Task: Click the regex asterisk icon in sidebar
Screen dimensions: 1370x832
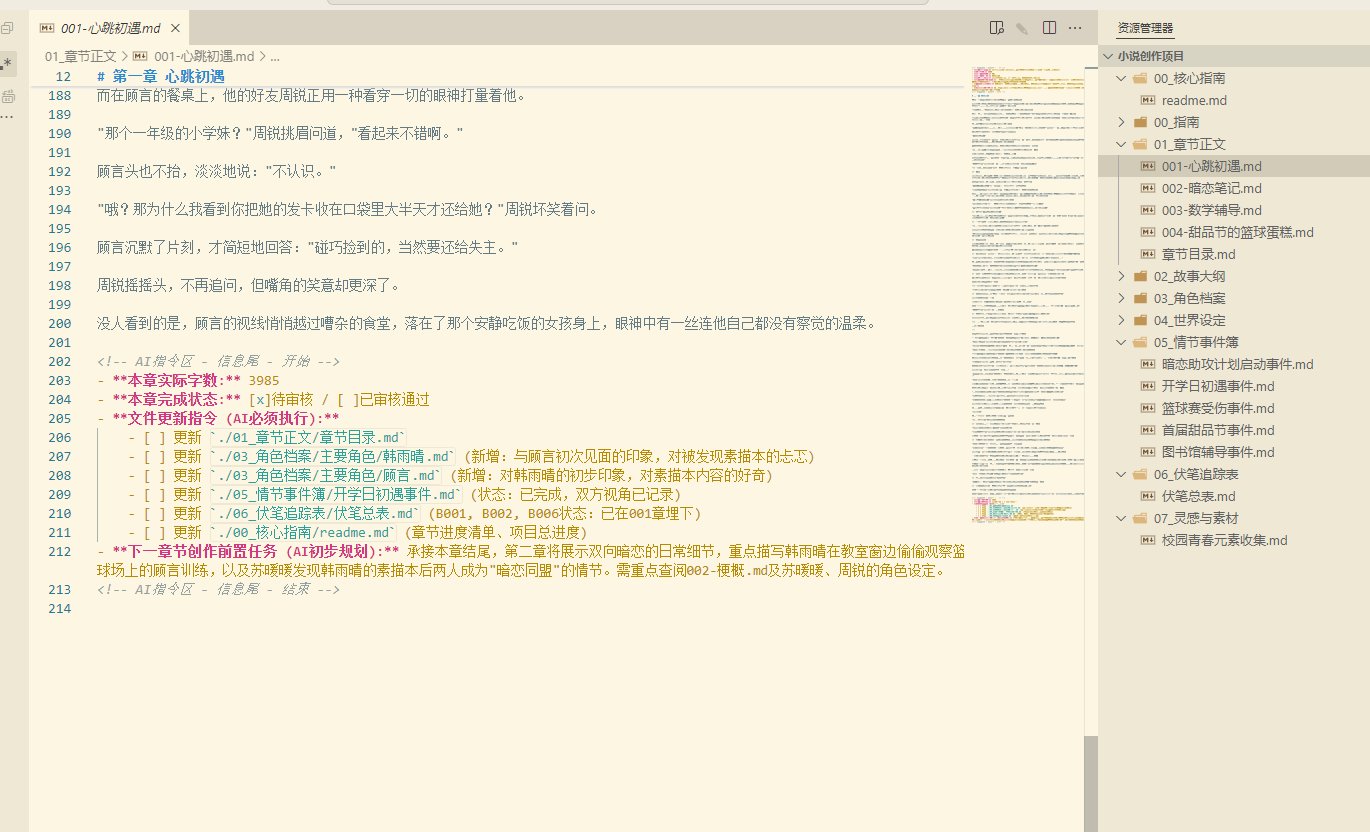Action: (7, 64)
